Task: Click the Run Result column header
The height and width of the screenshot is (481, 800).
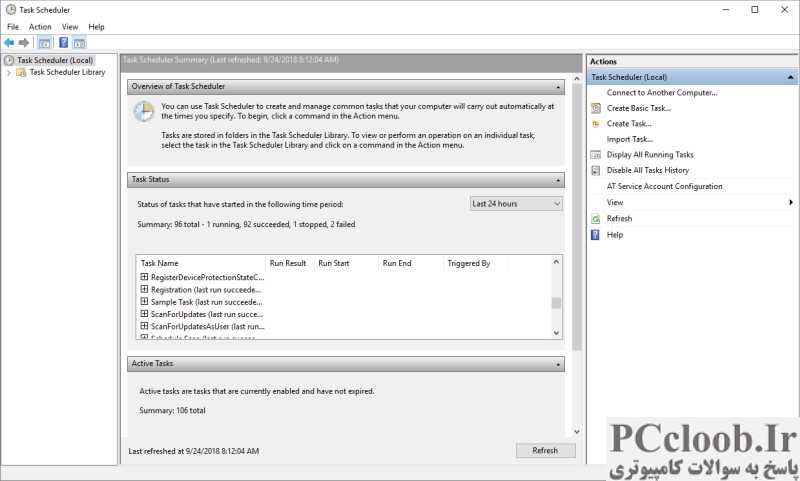Action: [289, 263]
